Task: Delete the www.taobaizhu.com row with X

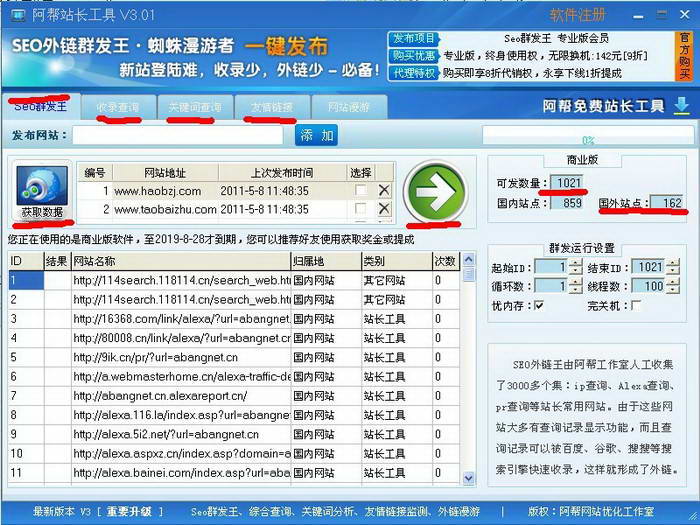Action: coord(384,209)
